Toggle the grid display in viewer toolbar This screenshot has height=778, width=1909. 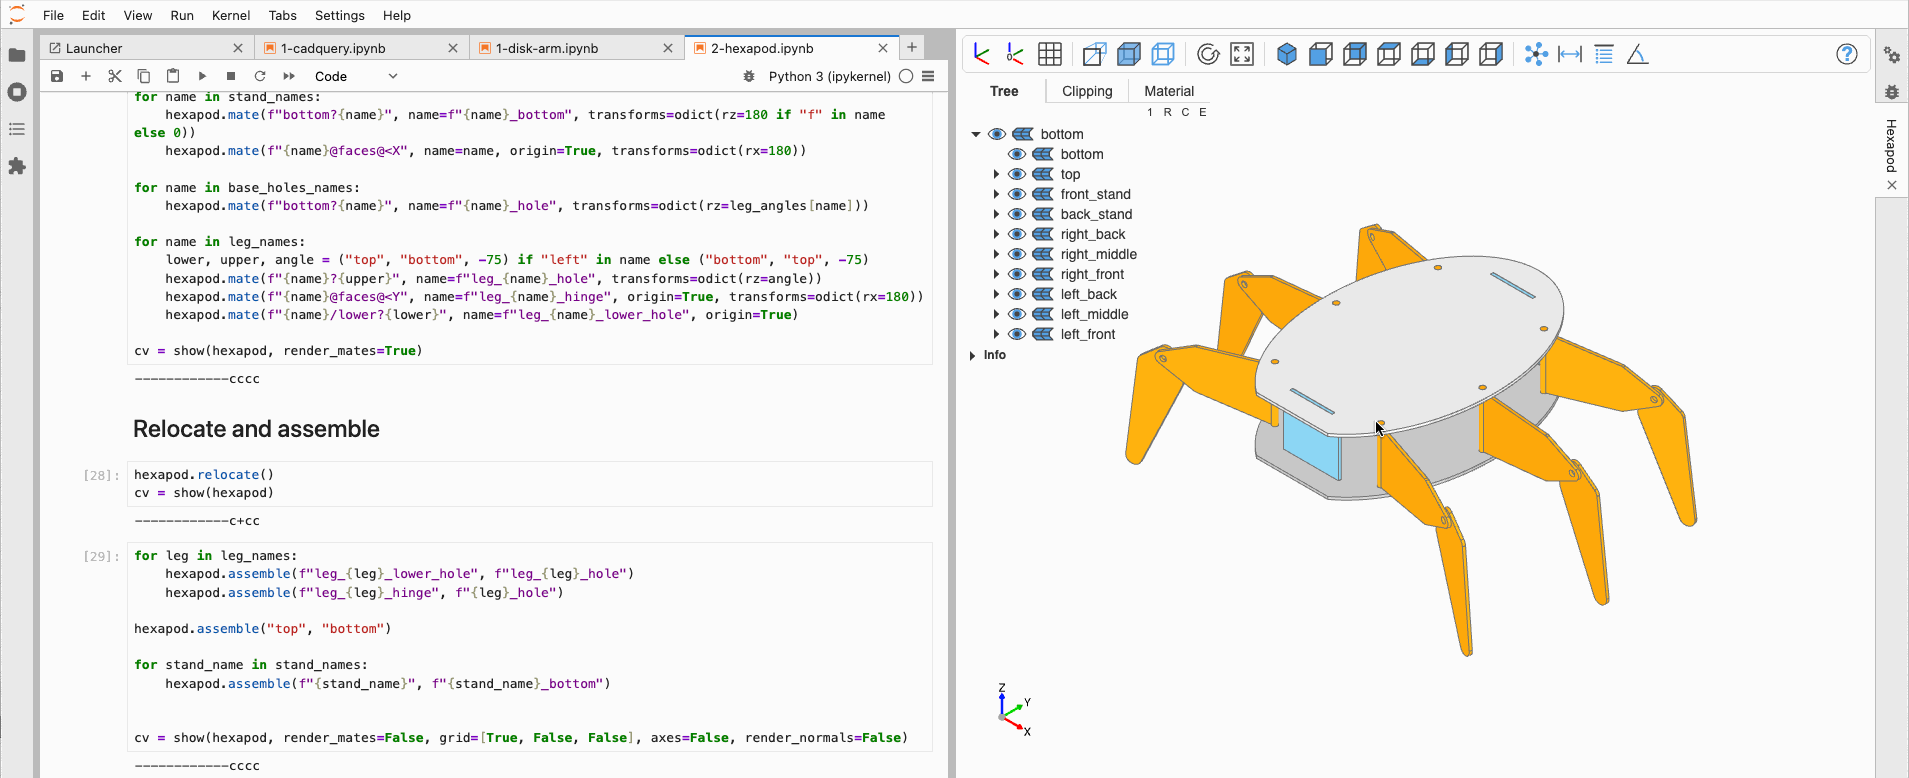(1049, 54)
